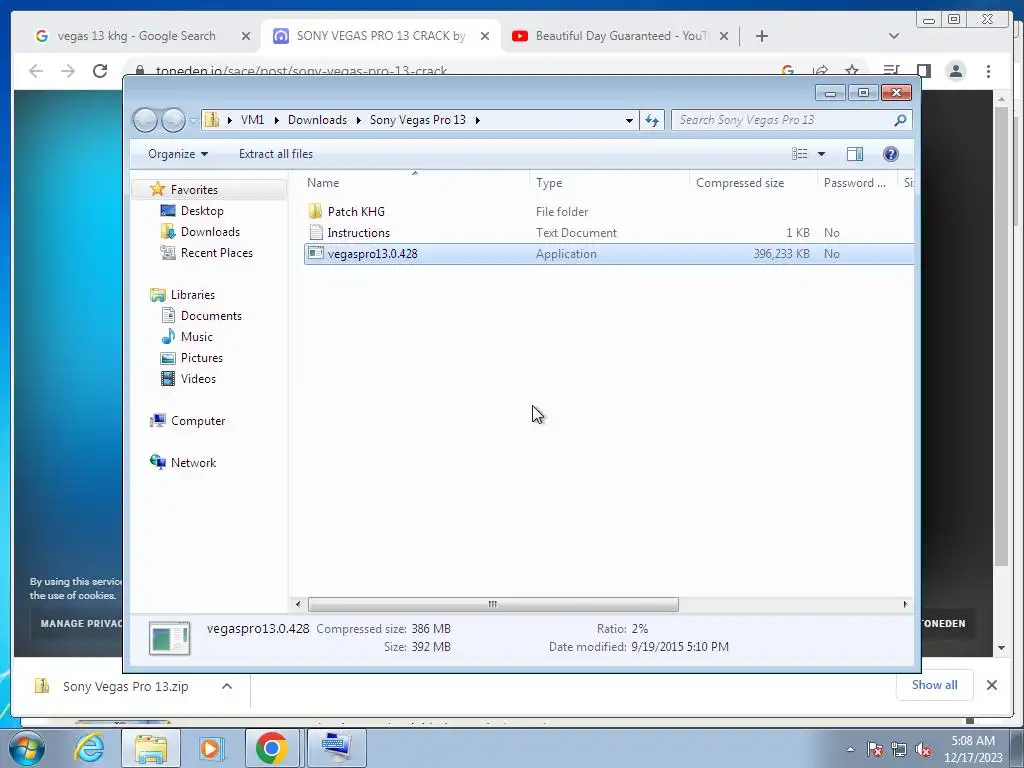The height and width of the screenshot is (768, 1024).
Task: Open Windows Explorer from the taskbar
Action: tap(151, 748)
